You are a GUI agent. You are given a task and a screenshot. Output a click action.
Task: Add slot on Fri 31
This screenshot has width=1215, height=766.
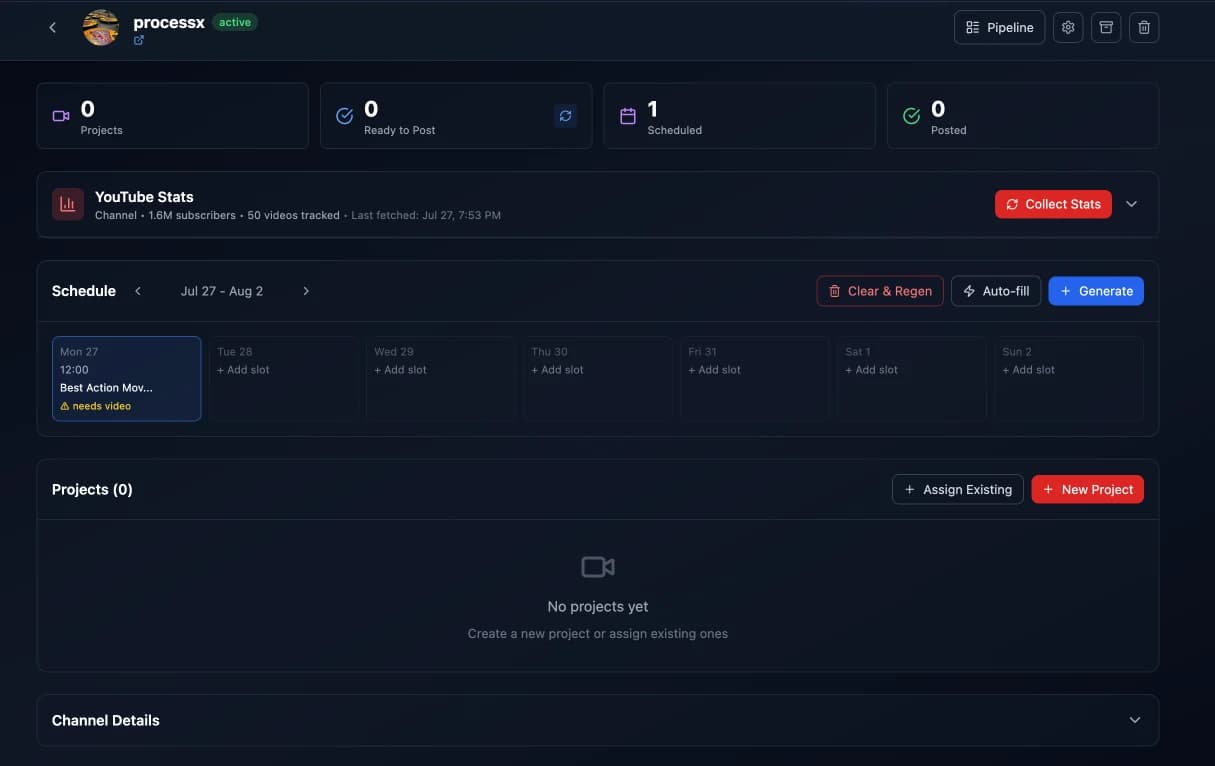[714, 370]
